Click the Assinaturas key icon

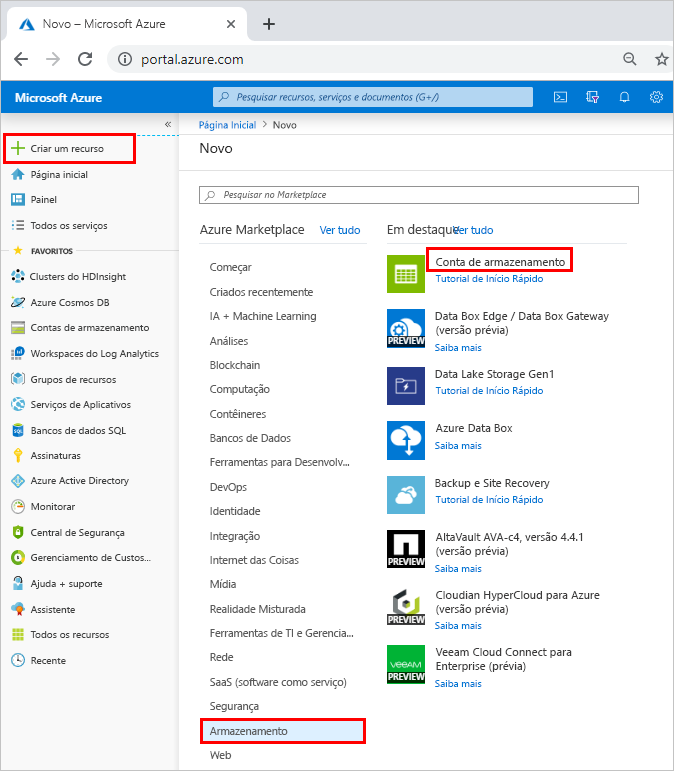pyautogui.click(x=18, y=455)
